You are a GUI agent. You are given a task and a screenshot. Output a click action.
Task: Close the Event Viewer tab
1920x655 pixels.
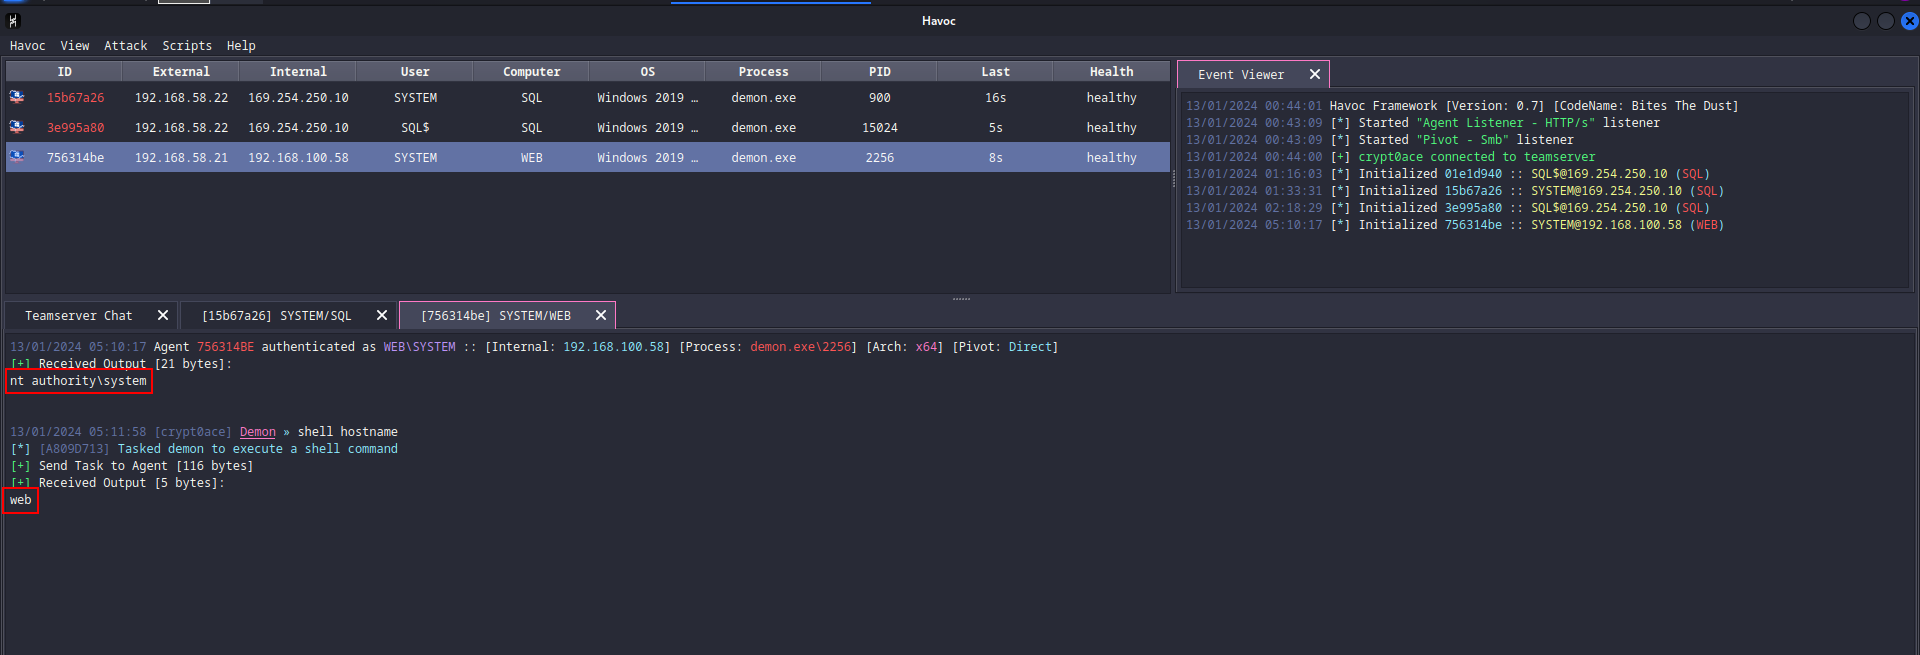[x=1315, y=75]
